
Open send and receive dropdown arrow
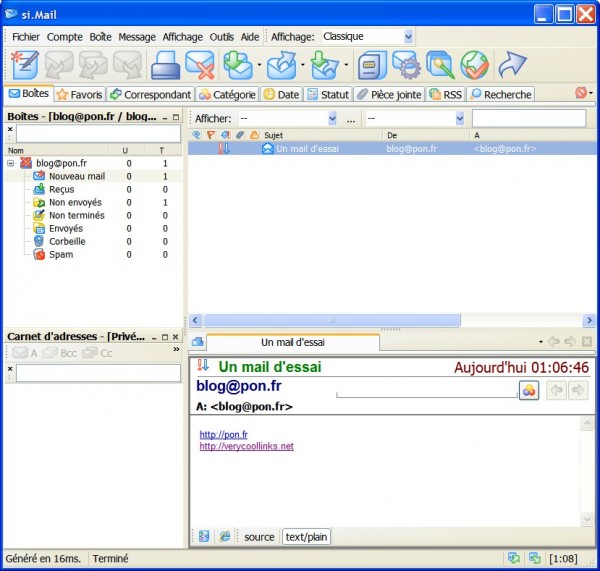pos(346,65)
